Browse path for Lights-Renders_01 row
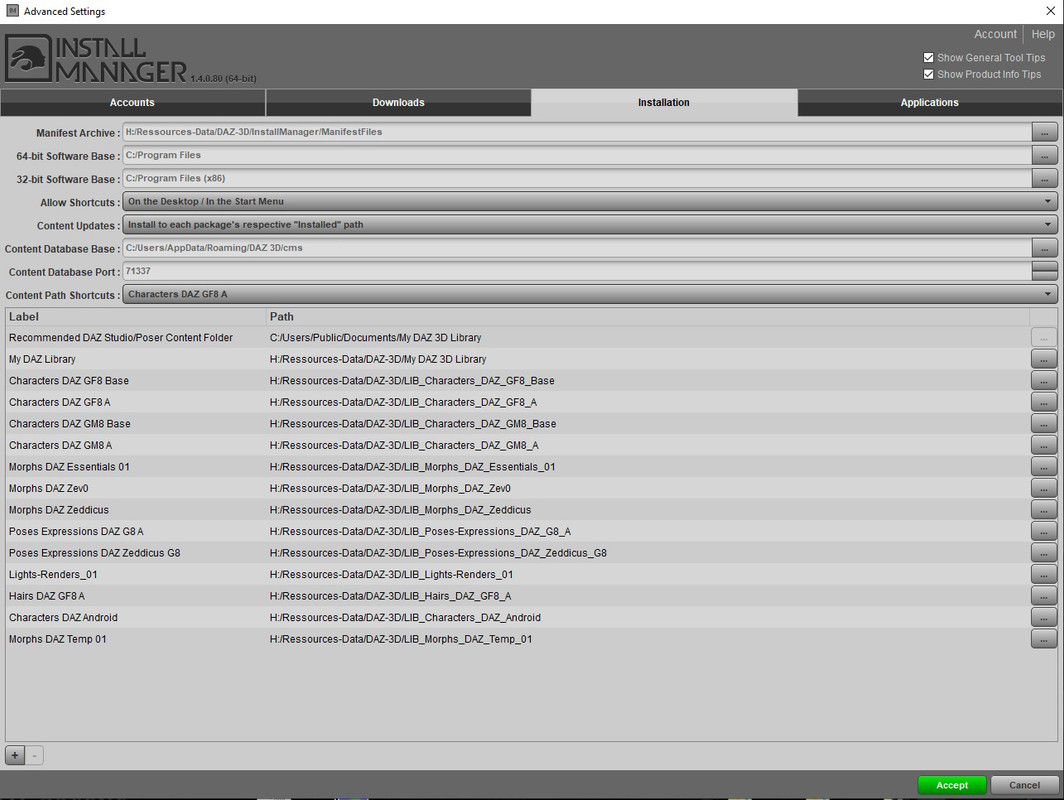 [1044, 575]
